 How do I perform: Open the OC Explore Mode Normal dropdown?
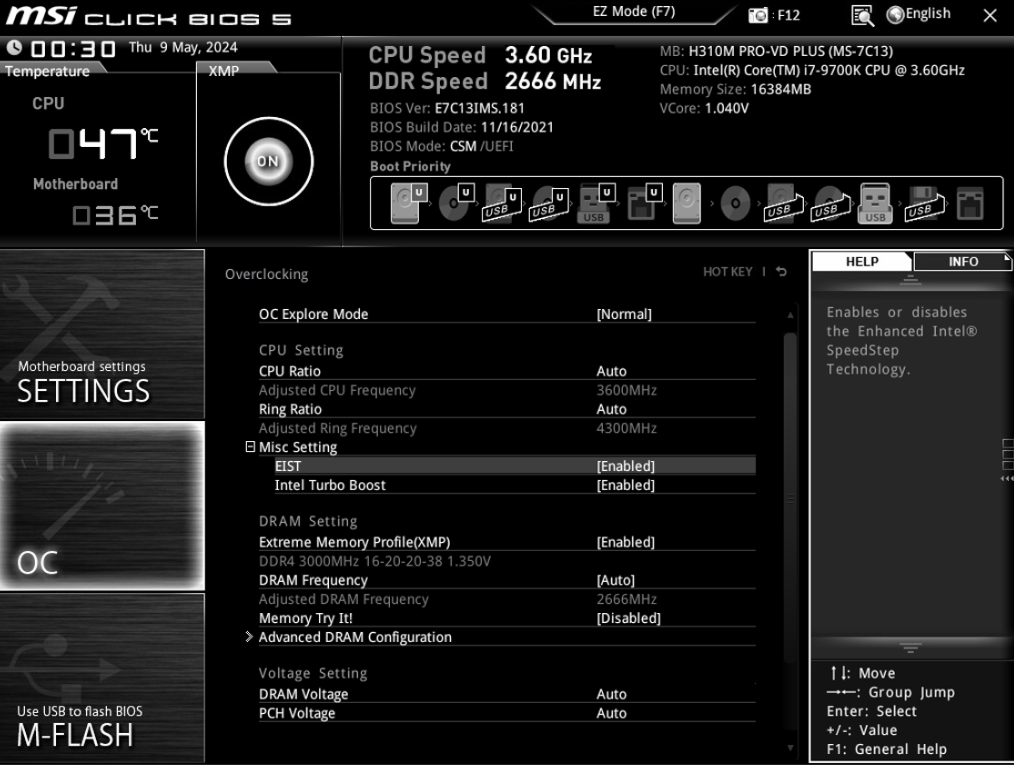coord(624,314)
